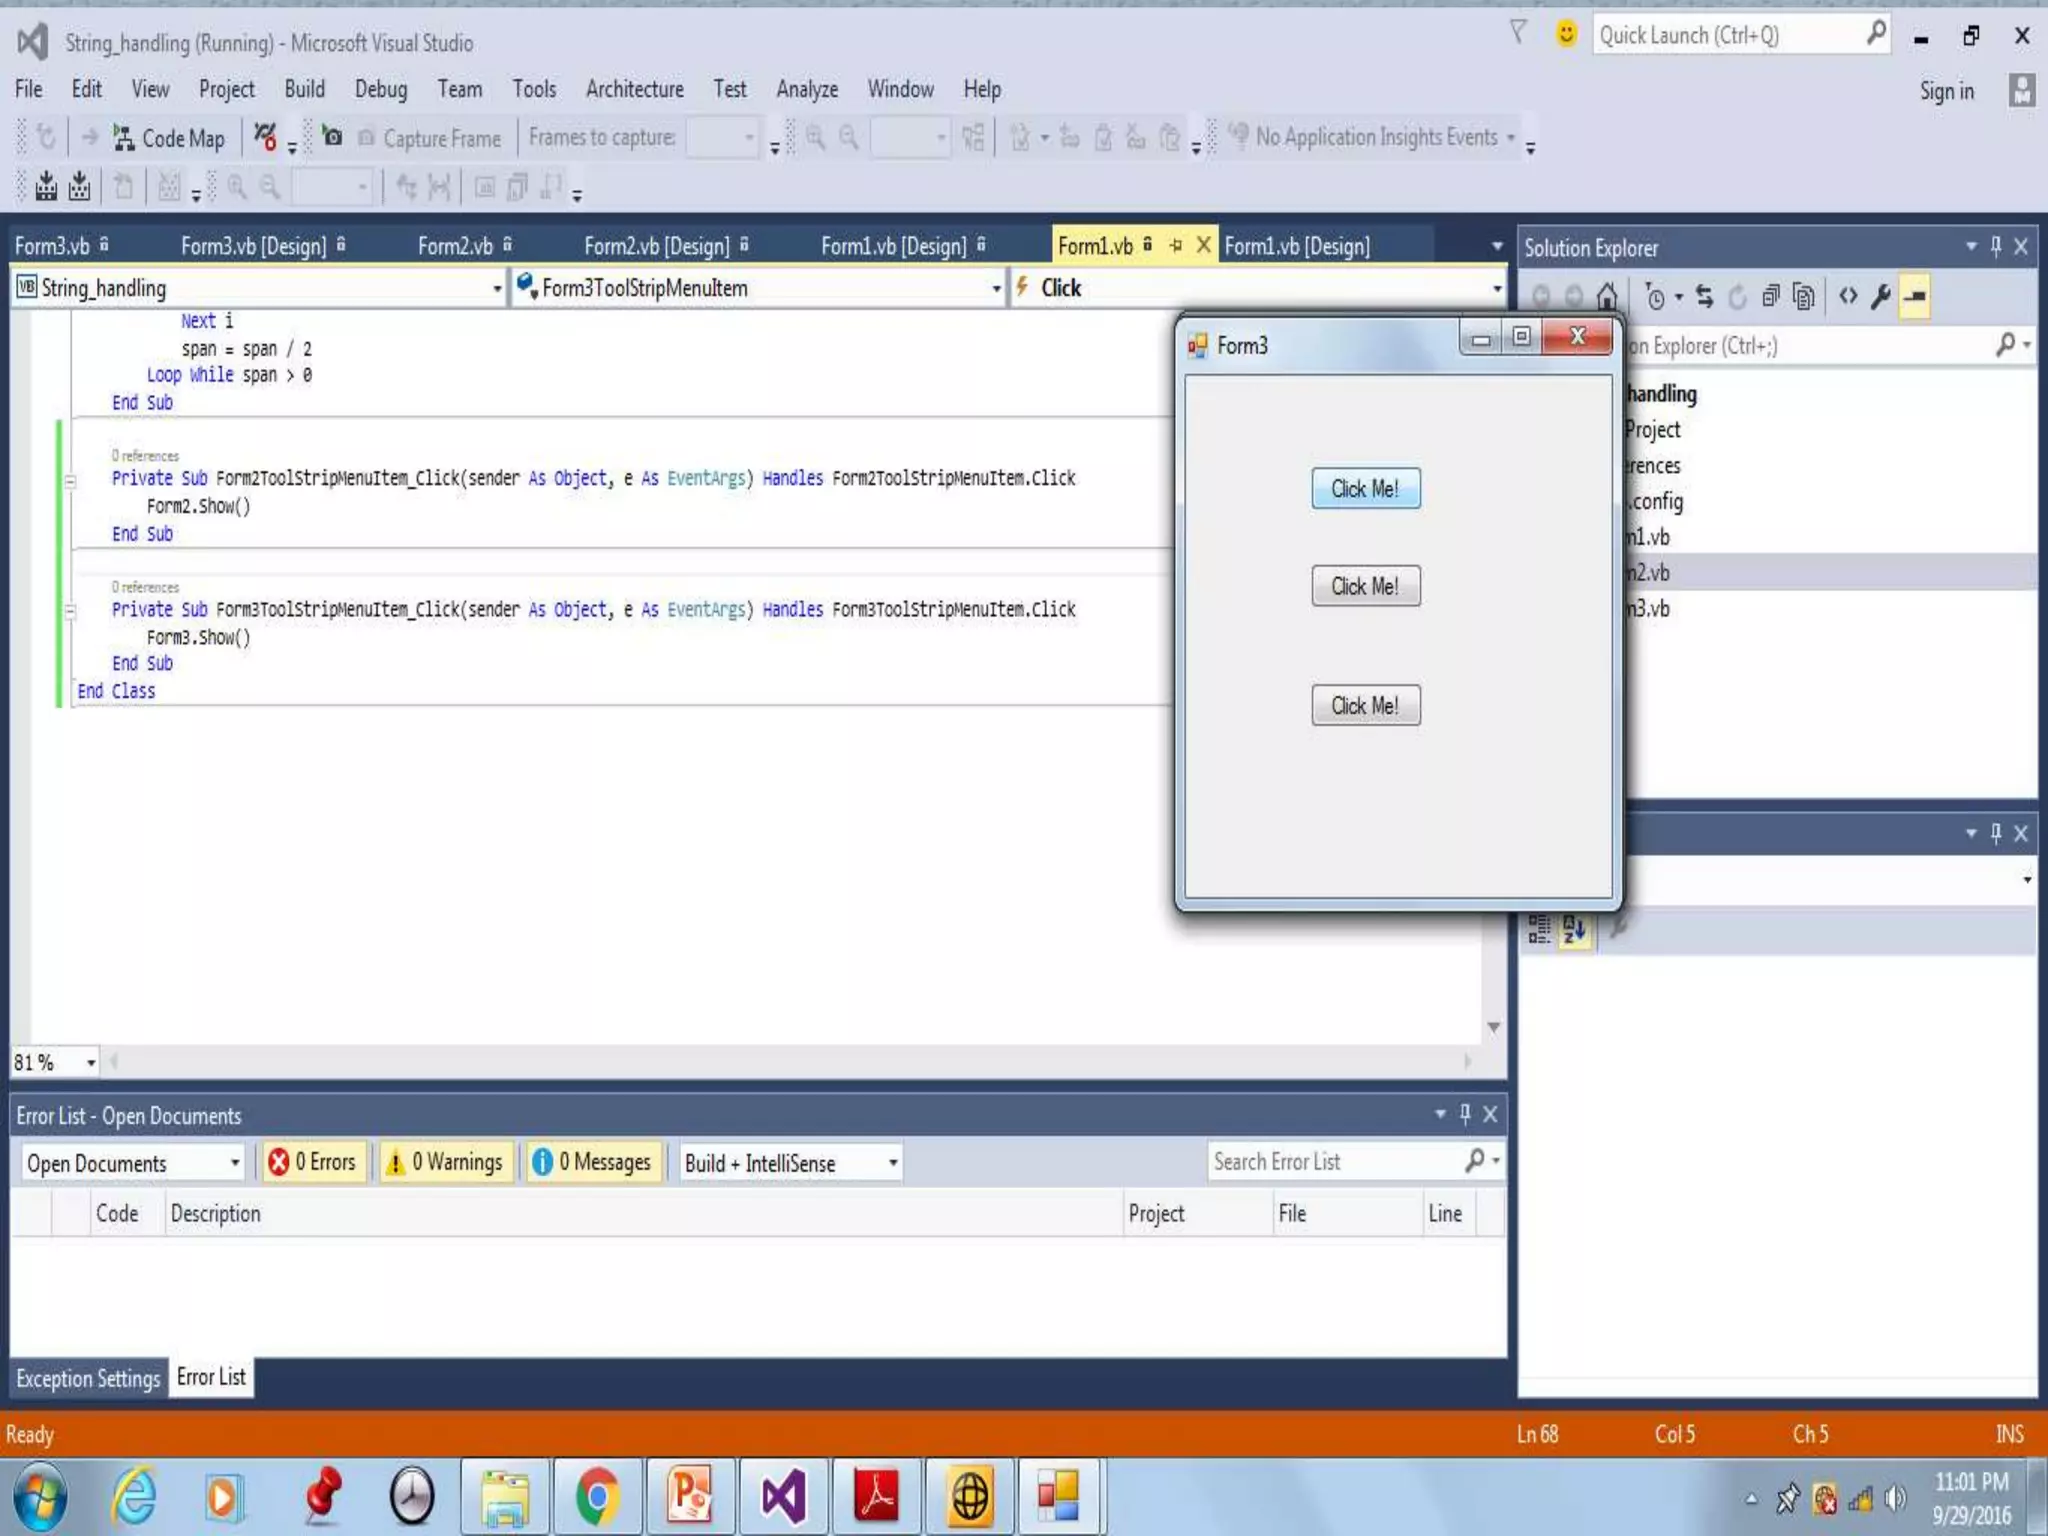
Task: Open the Debug menu
Action: pyautogui.click(x=380, y=90)
